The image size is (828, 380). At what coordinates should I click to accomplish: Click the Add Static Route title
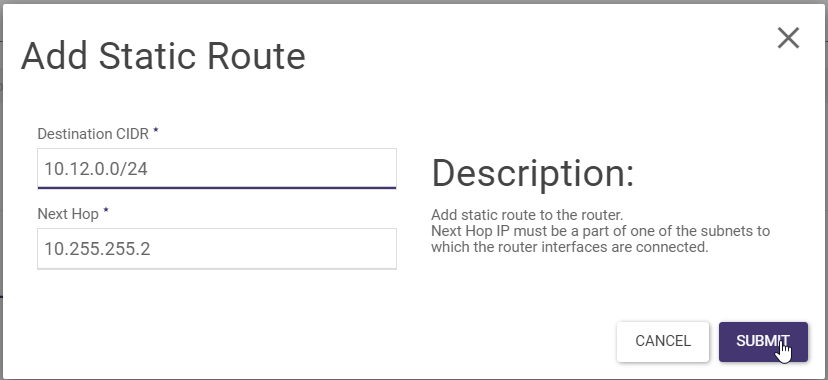pos(163,56)
